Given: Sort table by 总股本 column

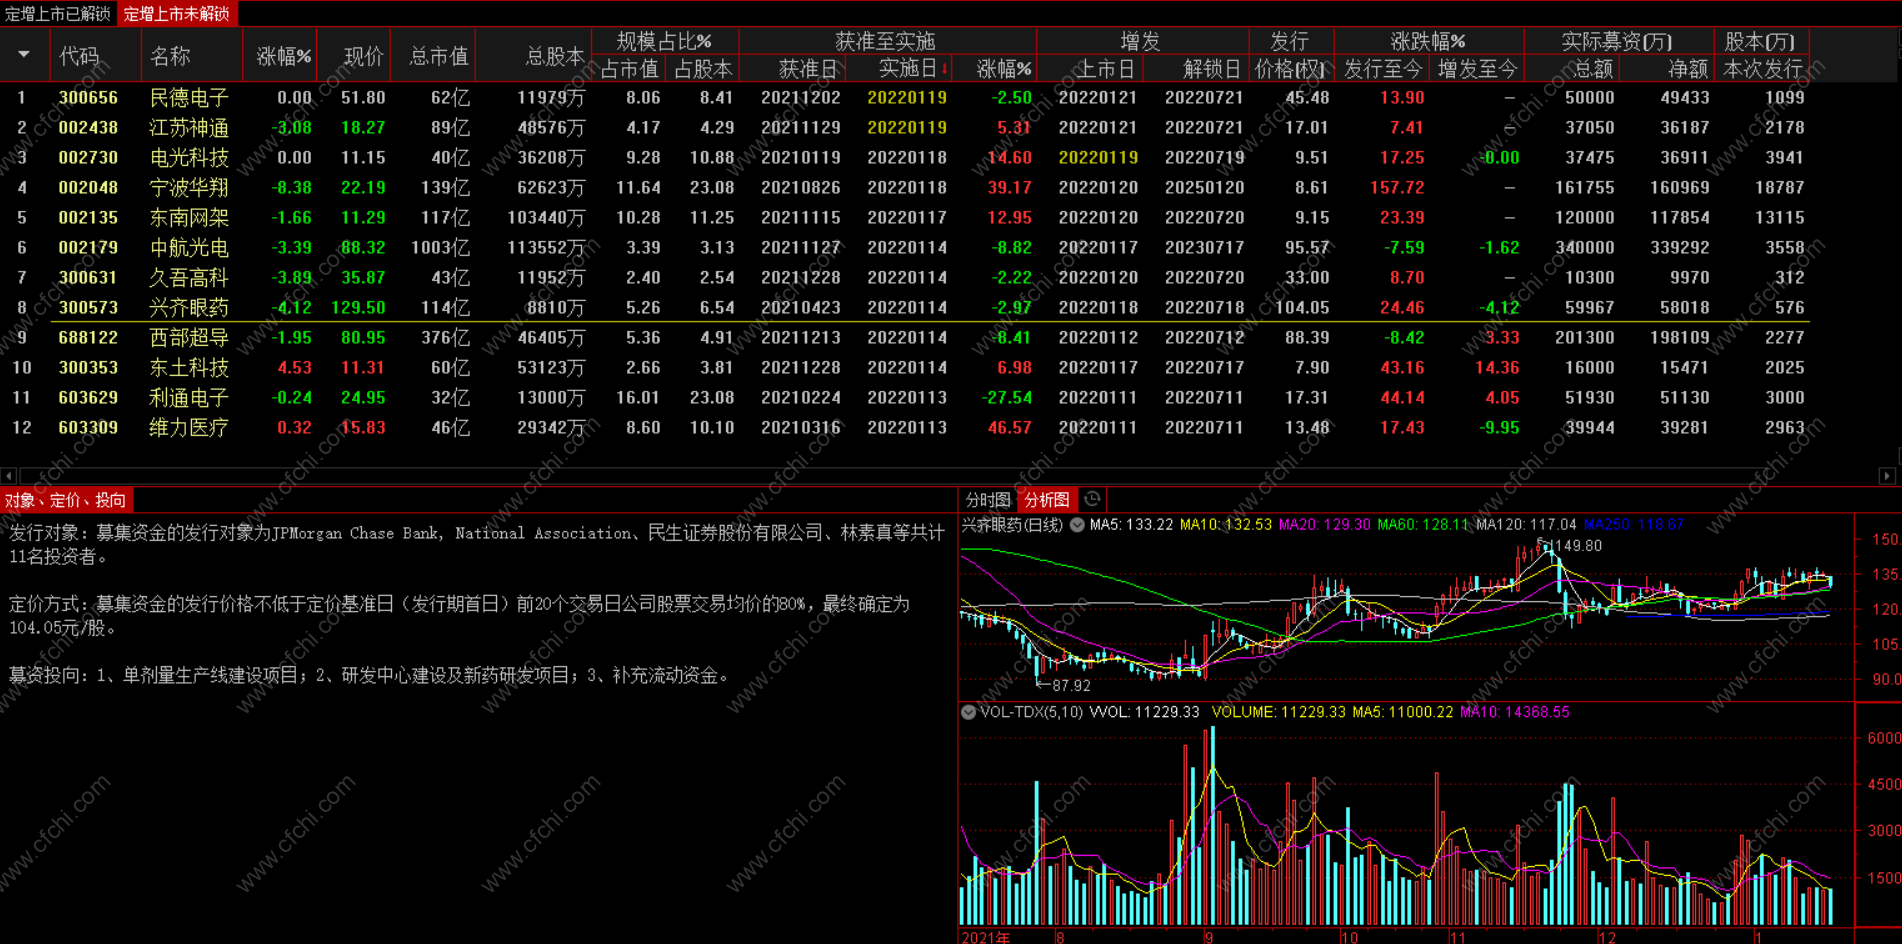Looking at the screenshot, I should click(x=555, y=56).
